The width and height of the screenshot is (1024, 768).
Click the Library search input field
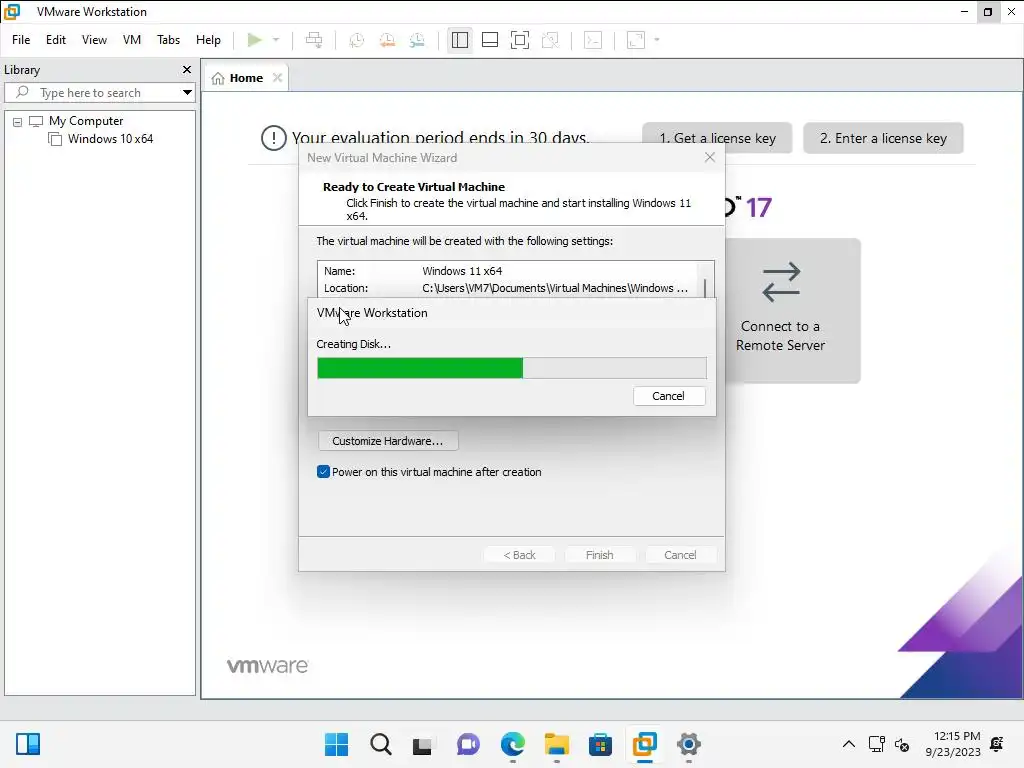(98, 93)
